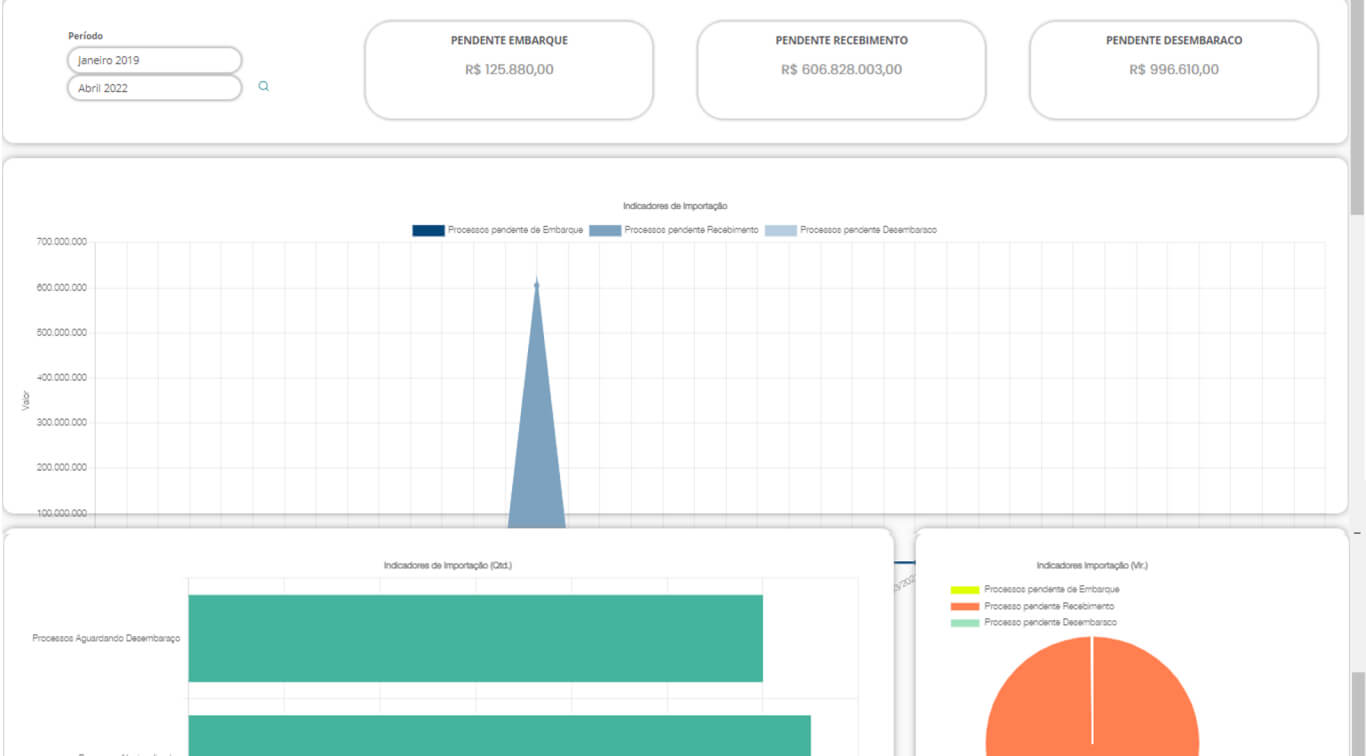Click the period search magnifier icon
This screenshot has height=756, width=1366.
pos(264,87)
